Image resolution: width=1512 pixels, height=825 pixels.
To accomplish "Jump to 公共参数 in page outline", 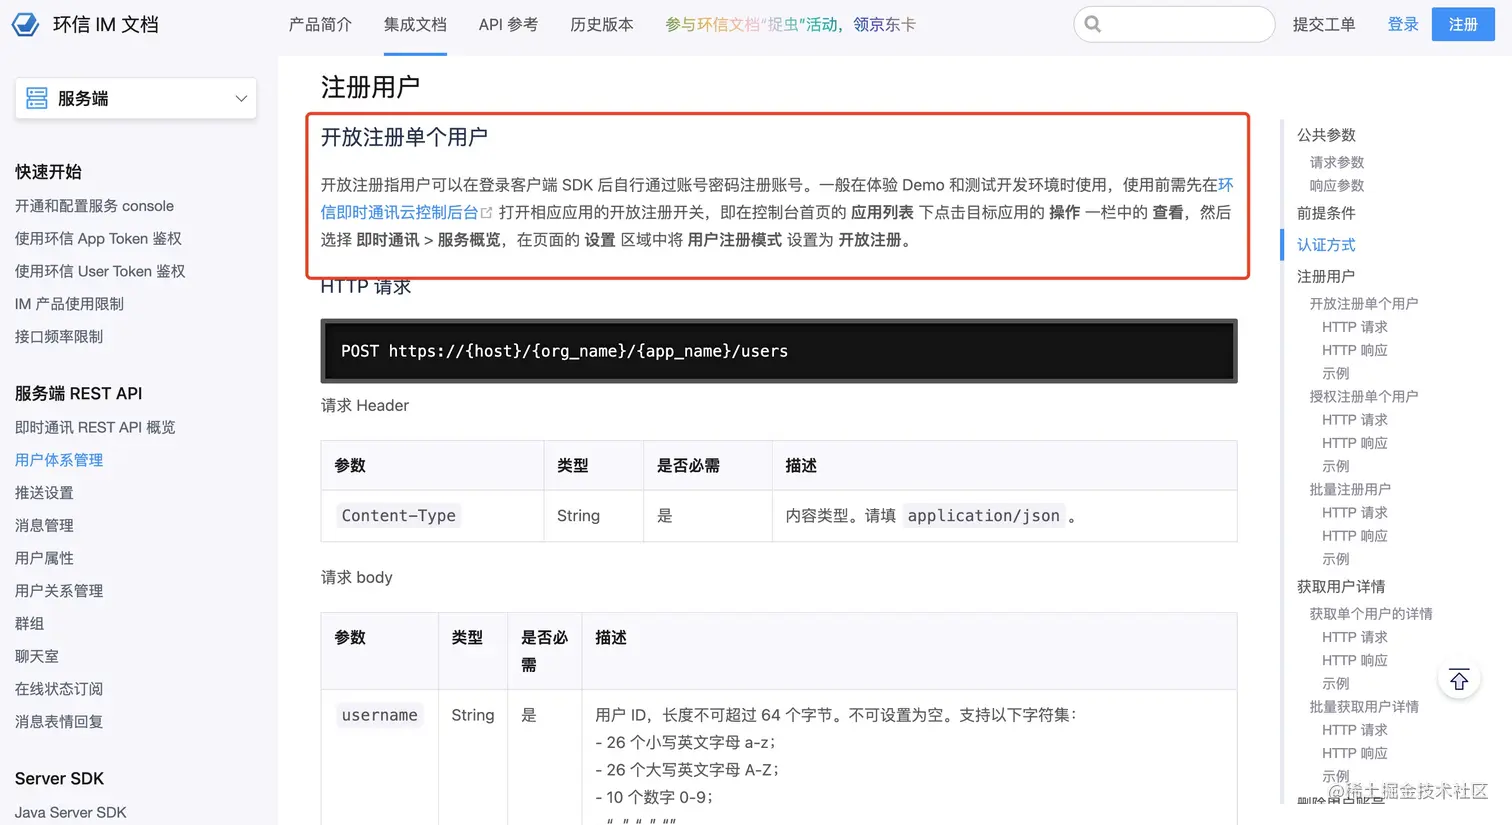I will pos(1326,135).
